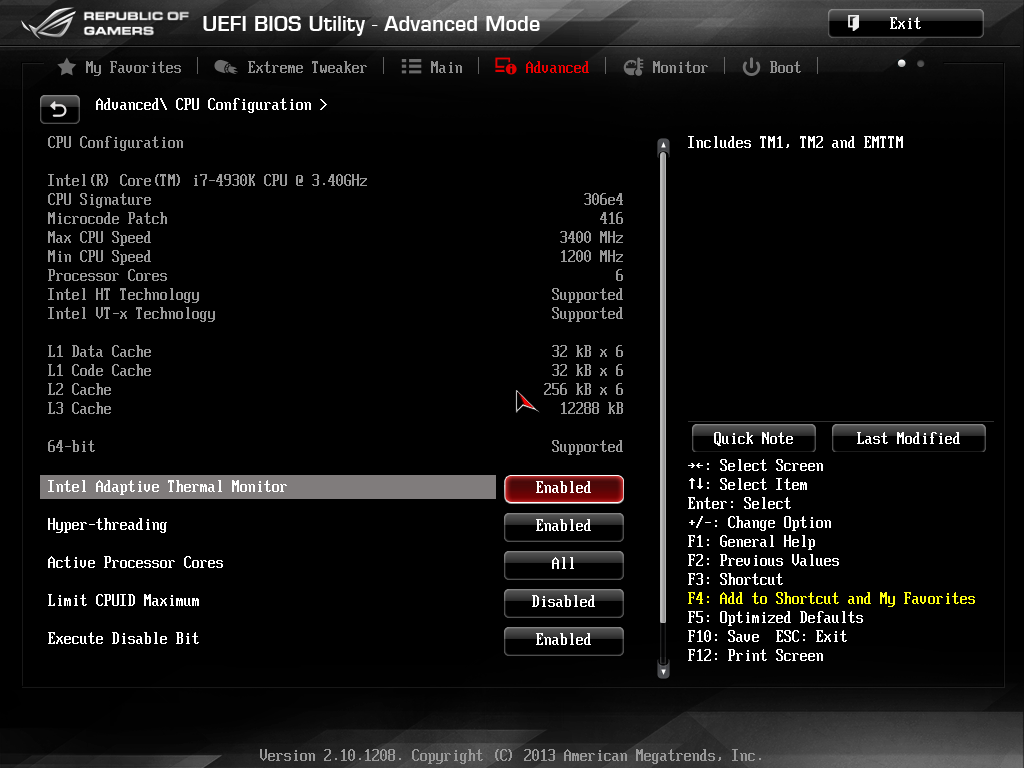Image resolution: width=1024 pixels, height=768 pixels.
Task: Click the back arrow icon button
Action: tap(59, 109)
